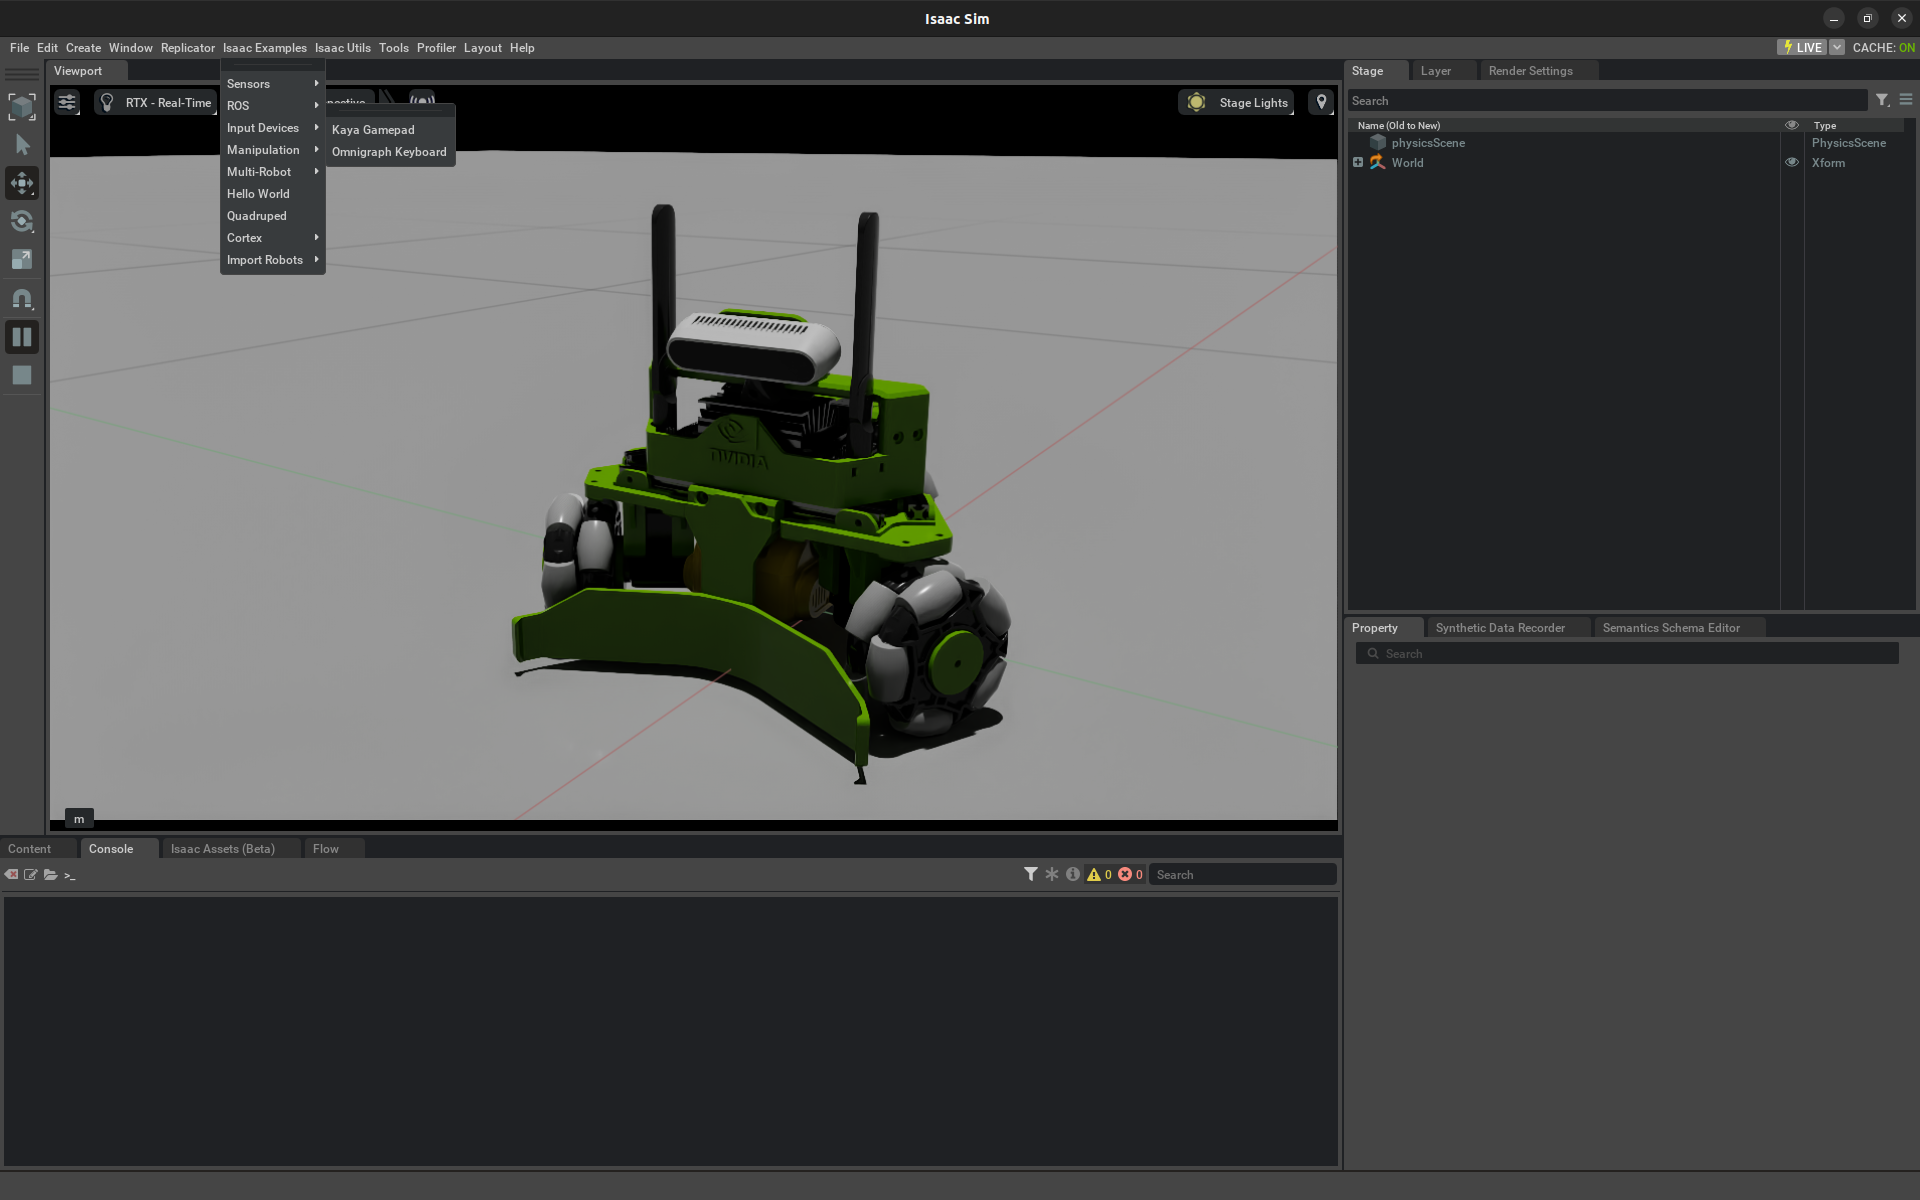The width and height of the screenshot is (1920, 1200).
Task: Expand the Manipulation submenu
Action: click(x=272, y=150)
